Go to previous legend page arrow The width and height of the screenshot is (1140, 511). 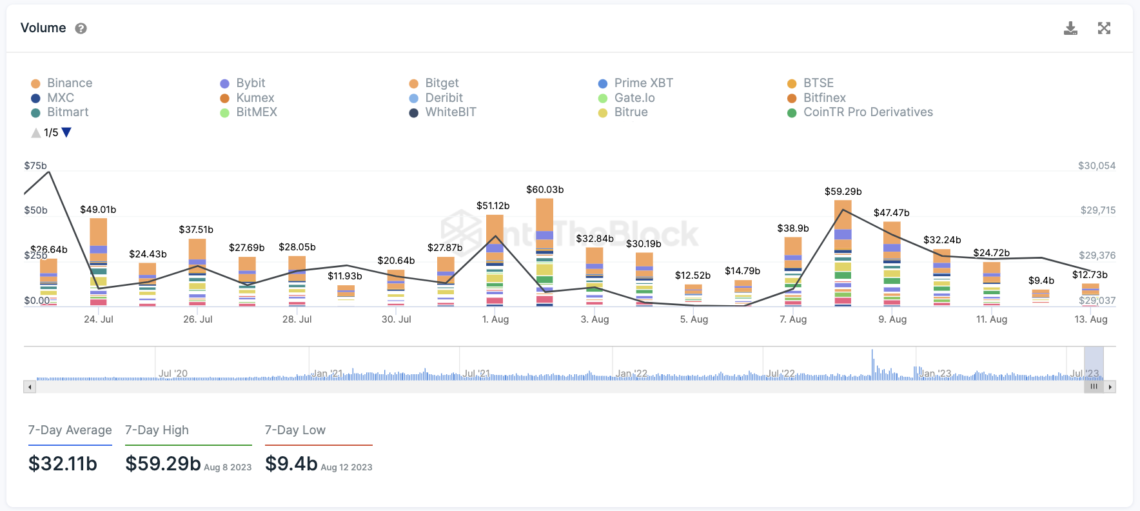coord(35,132)
